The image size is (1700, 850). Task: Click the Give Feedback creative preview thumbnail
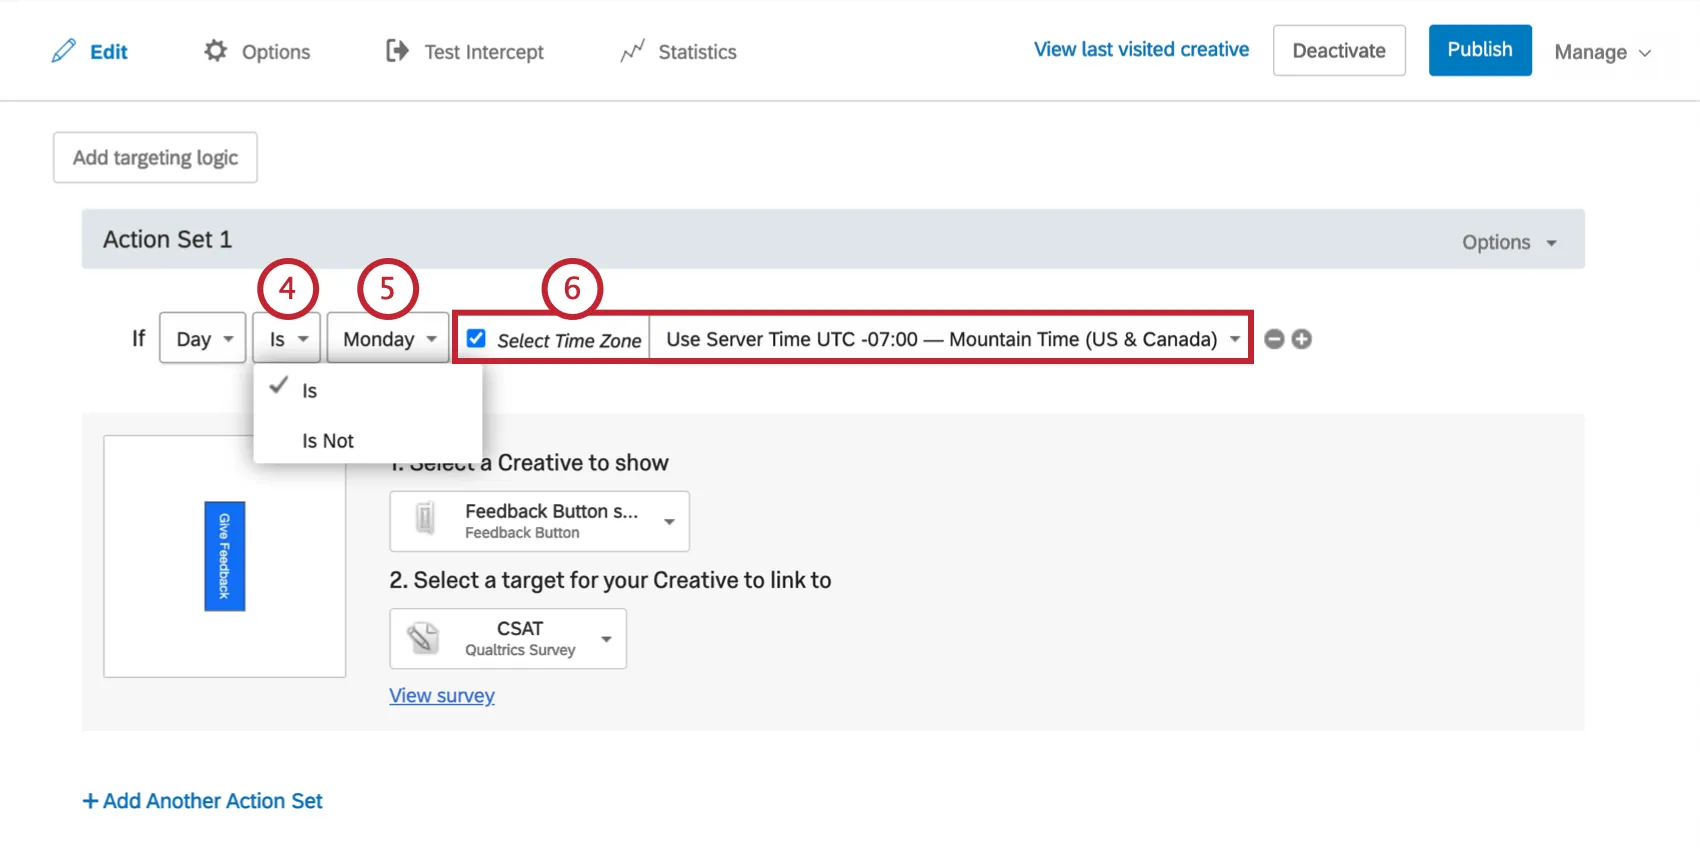click(x=225, y=556)
